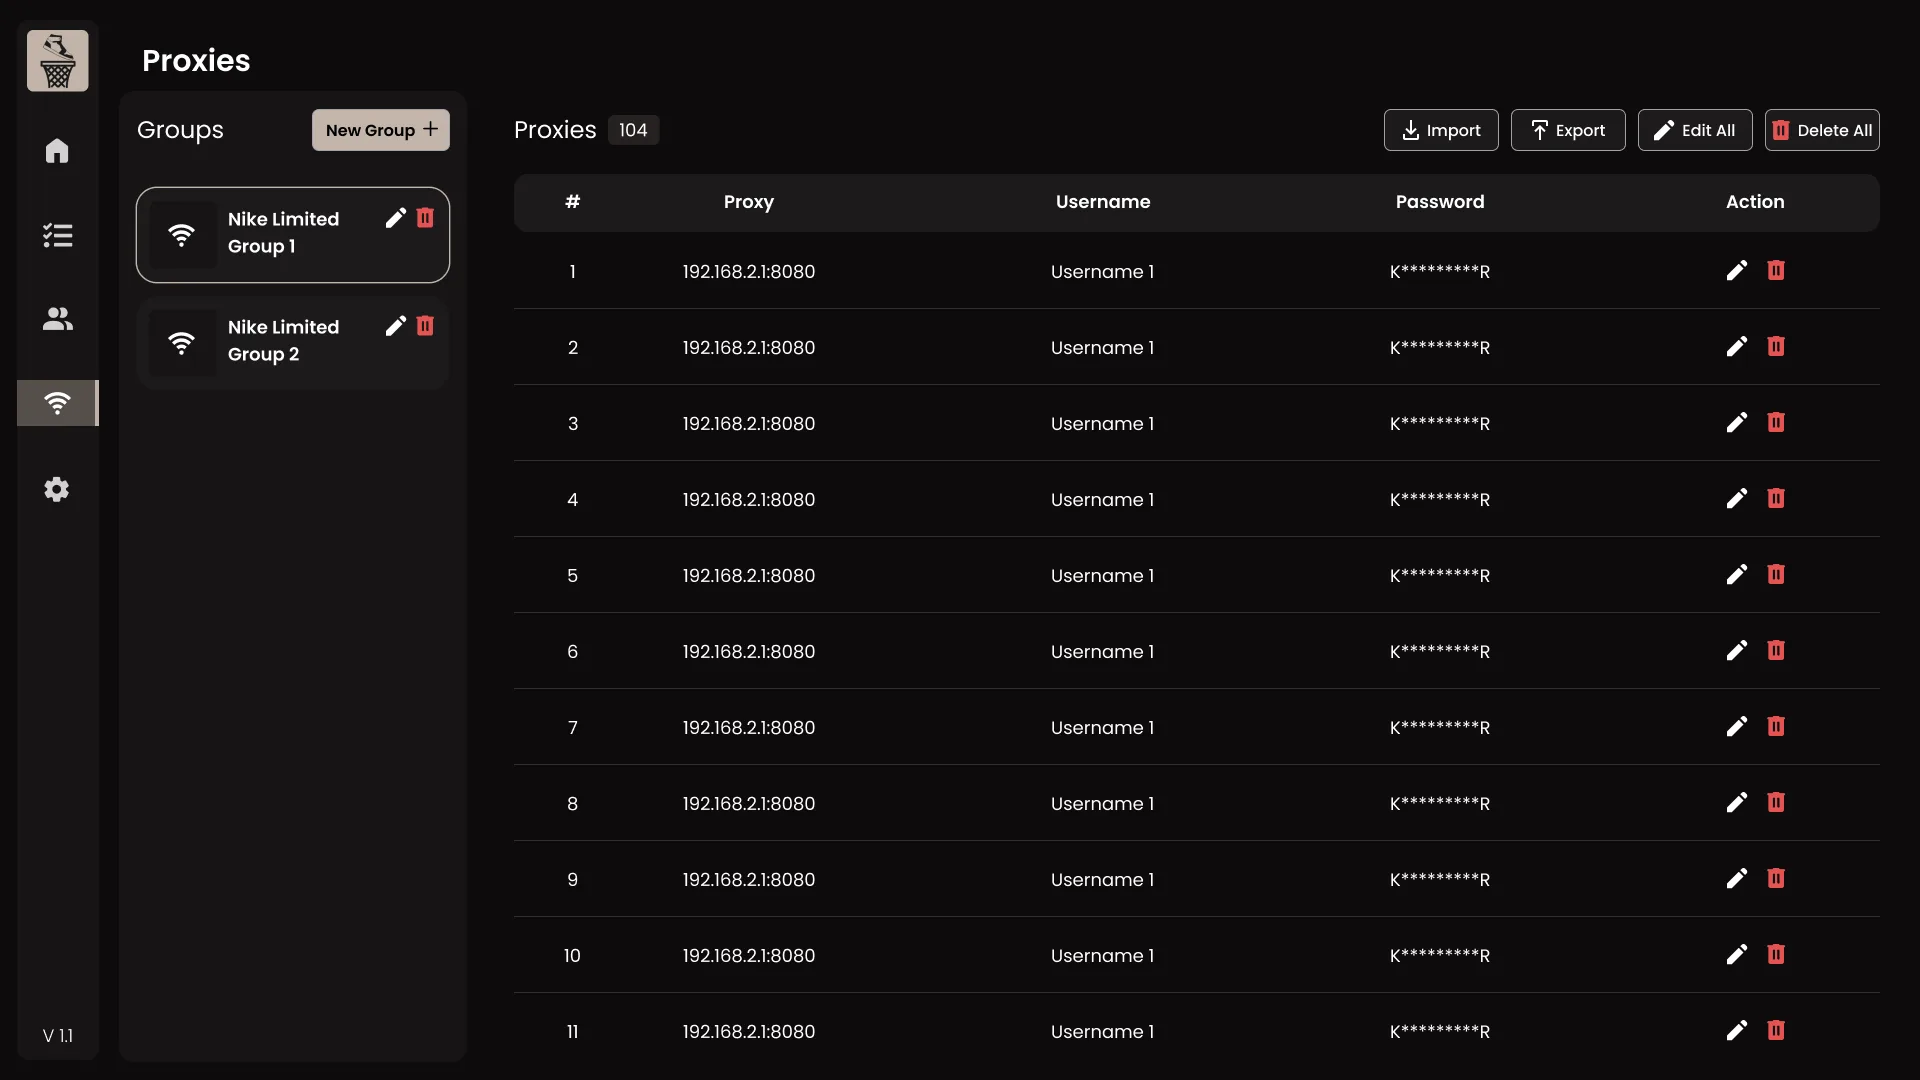Edit proxy row 5
Image resolution: width=1920 pixels, height=1080 pixels.
(x=1737, y=575)
